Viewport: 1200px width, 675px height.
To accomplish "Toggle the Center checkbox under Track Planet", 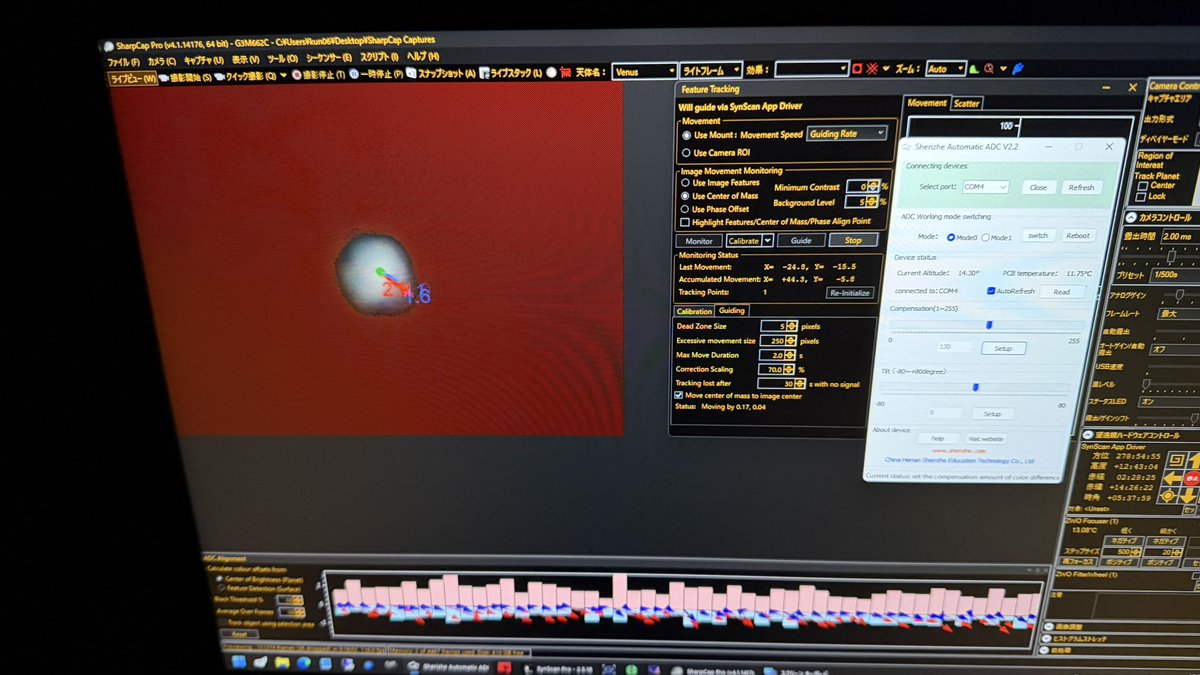I will click(x=1144, y=185).
